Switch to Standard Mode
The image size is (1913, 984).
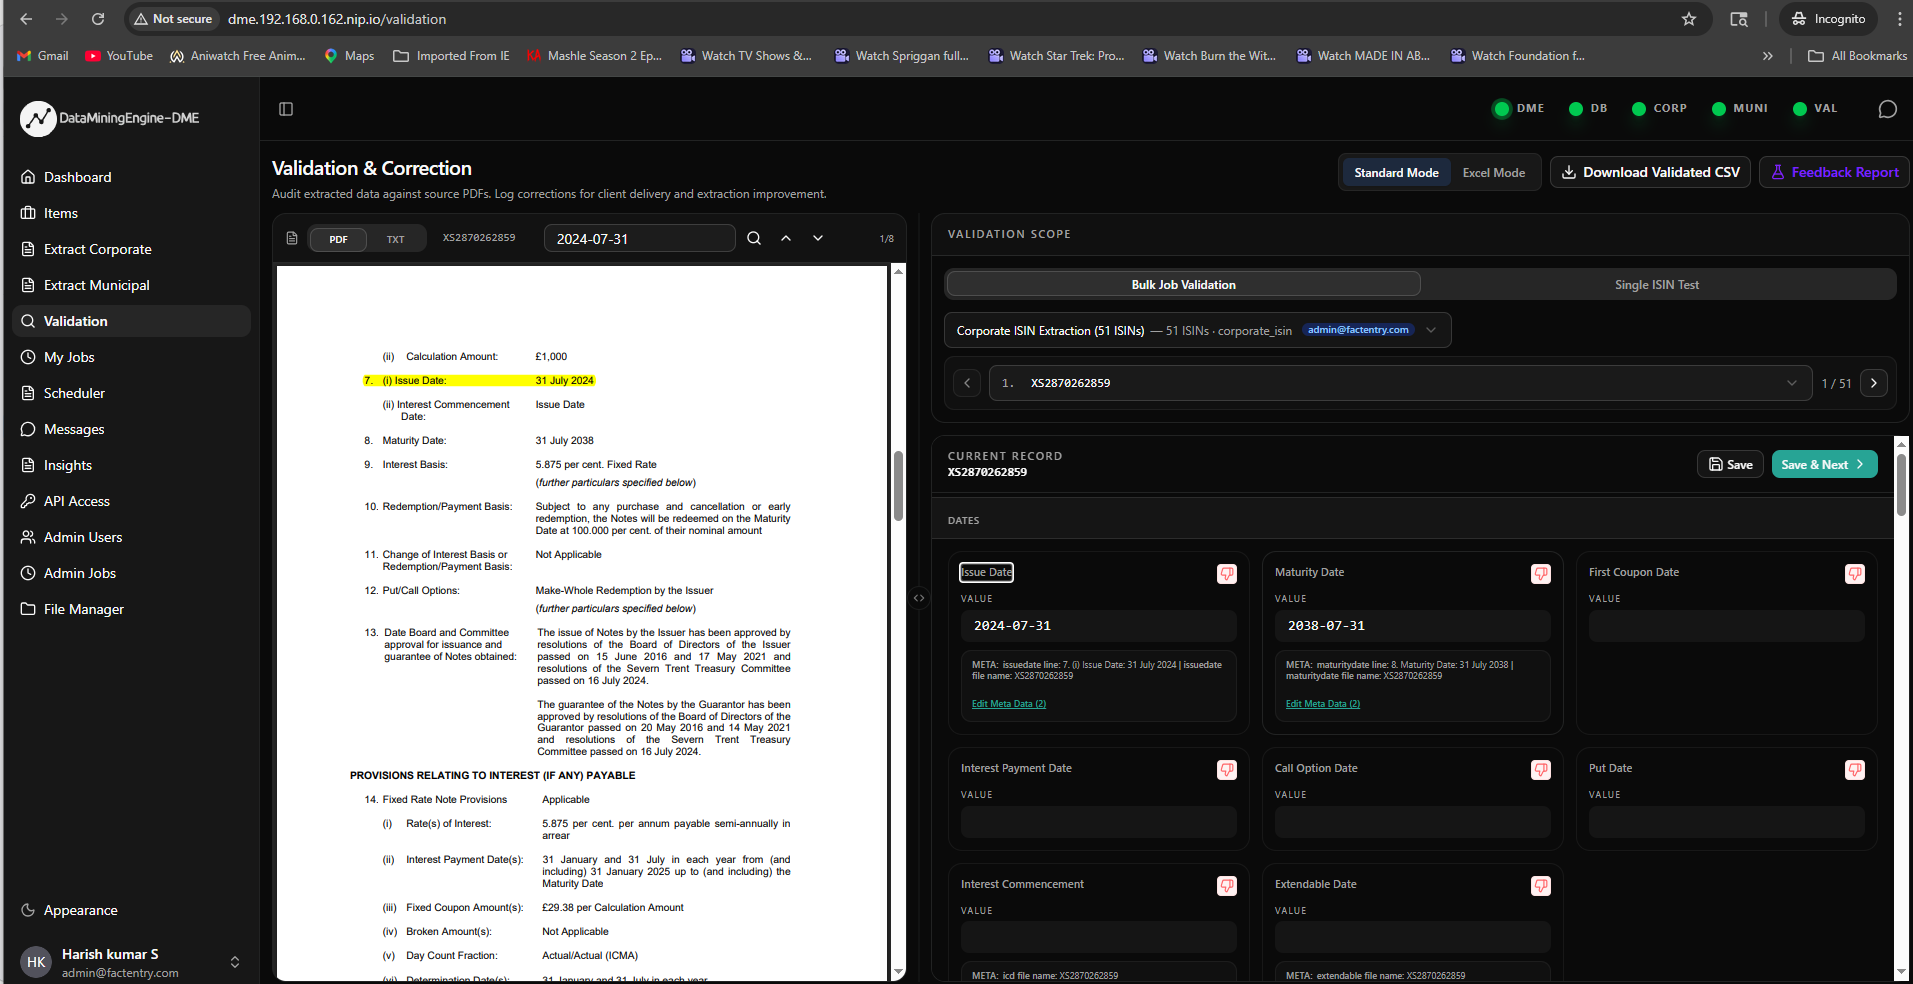pyautogui.click(x=1396, y=172)
